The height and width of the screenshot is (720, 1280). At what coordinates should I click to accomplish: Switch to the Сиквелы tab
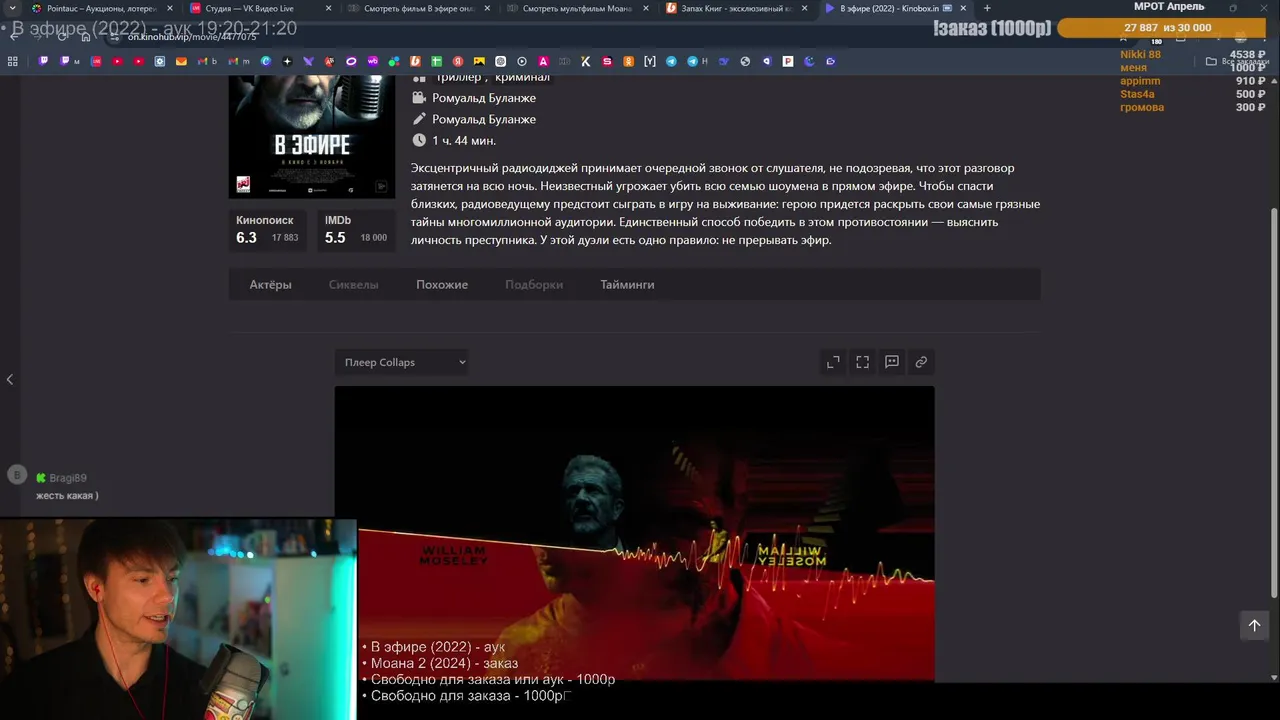point(353,285)
